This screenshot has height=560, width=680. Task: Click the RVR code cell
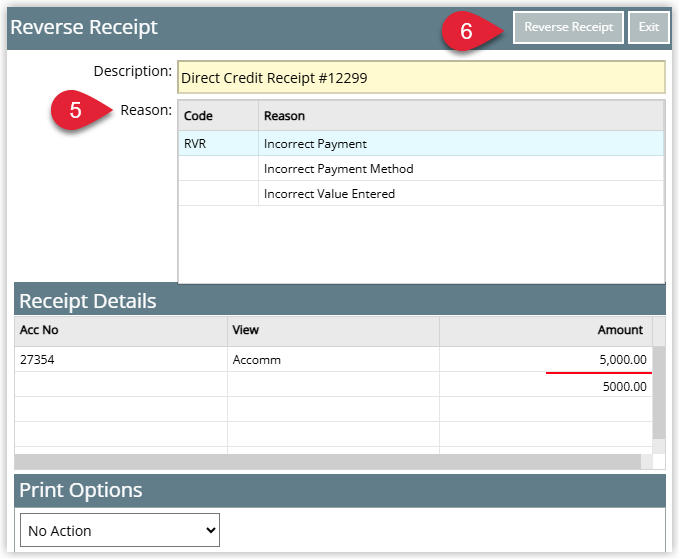[x=219, y=144]
